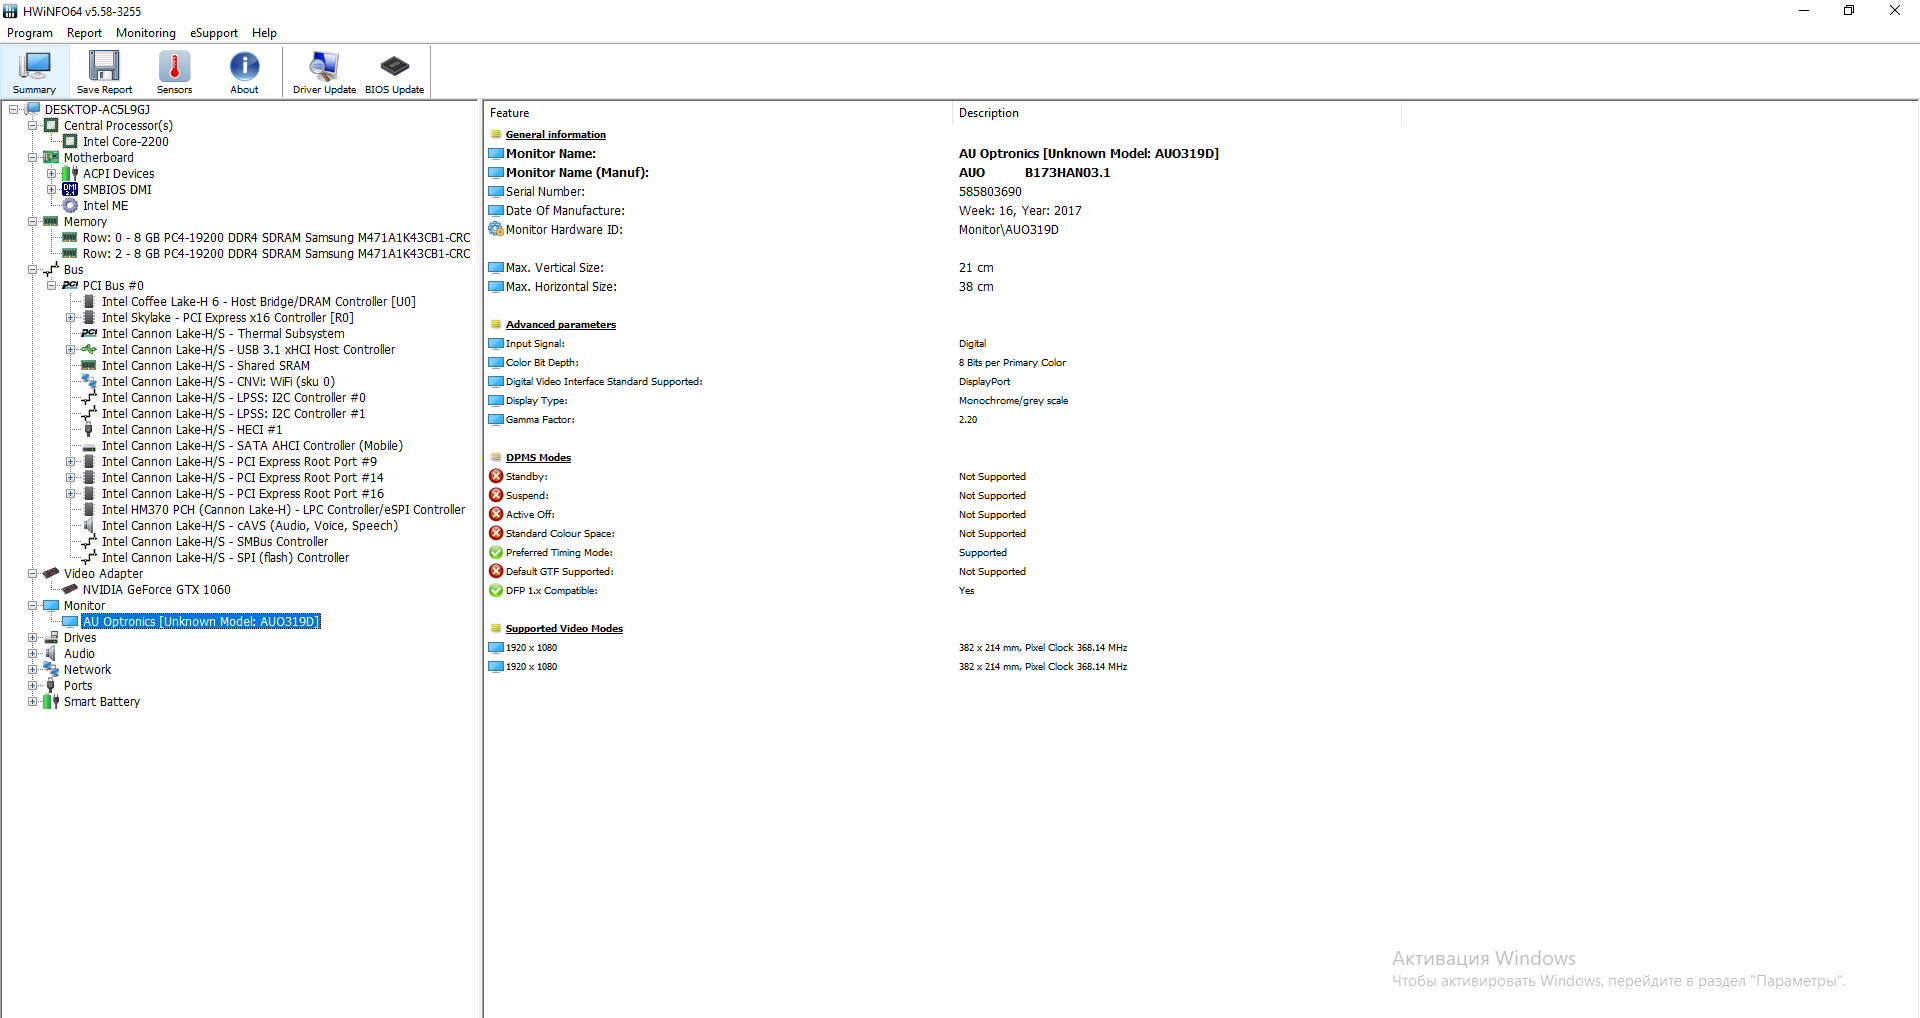Collapse the DESKTOP-AC5L9GJ root node
Screen dimensions: 1920x1018
pyautogui.click(x=13, y=110)
